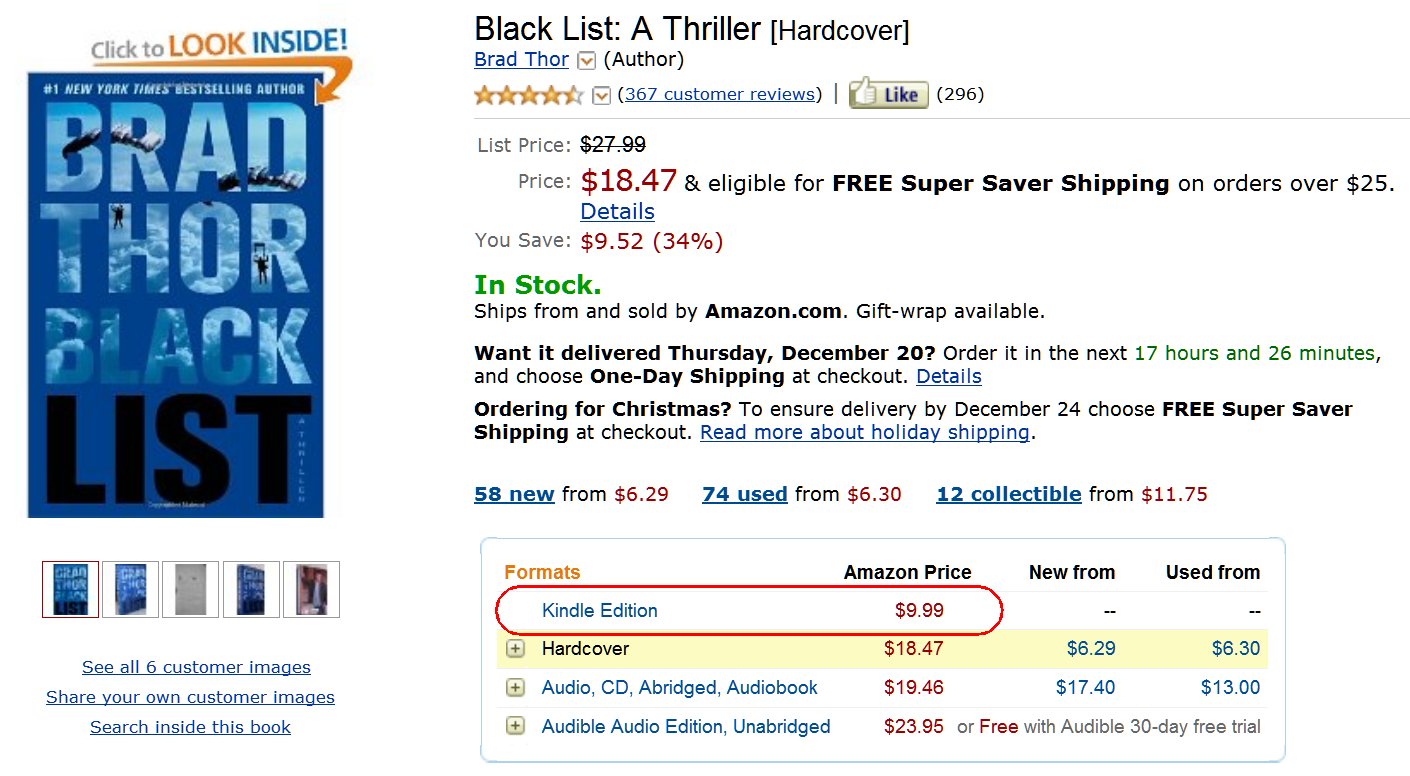The width and height of the screenshot is (1410, 776).
Task: Click Kindle Edition format link
Action: tap(599, 611)
